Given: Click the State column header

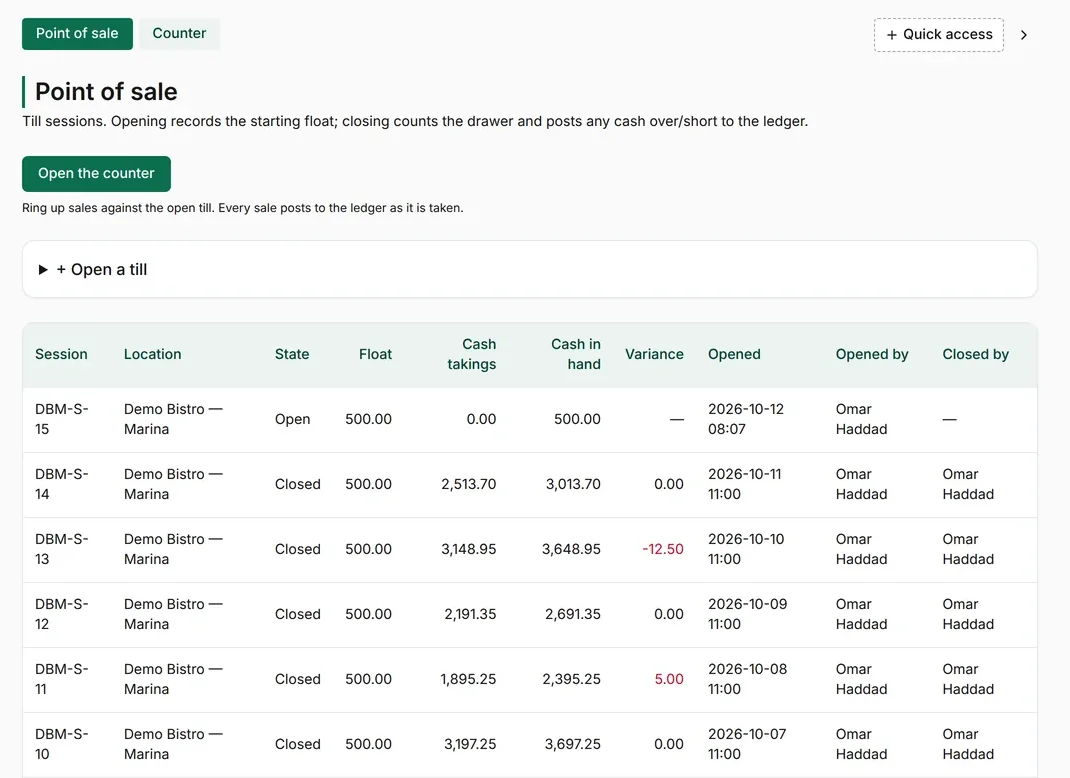Looking at the screenshot, I should [x=292, y=354].
